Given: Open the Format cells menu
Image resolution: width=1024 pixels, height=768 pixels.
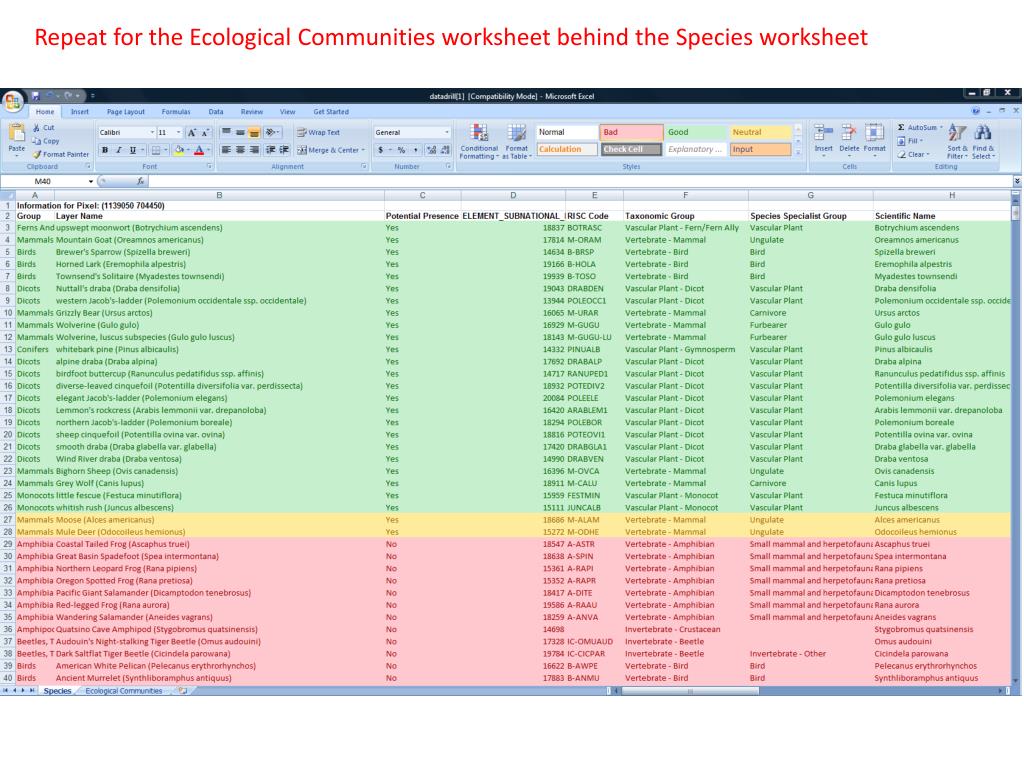Looking at the screenshot, I should (874, 138).
